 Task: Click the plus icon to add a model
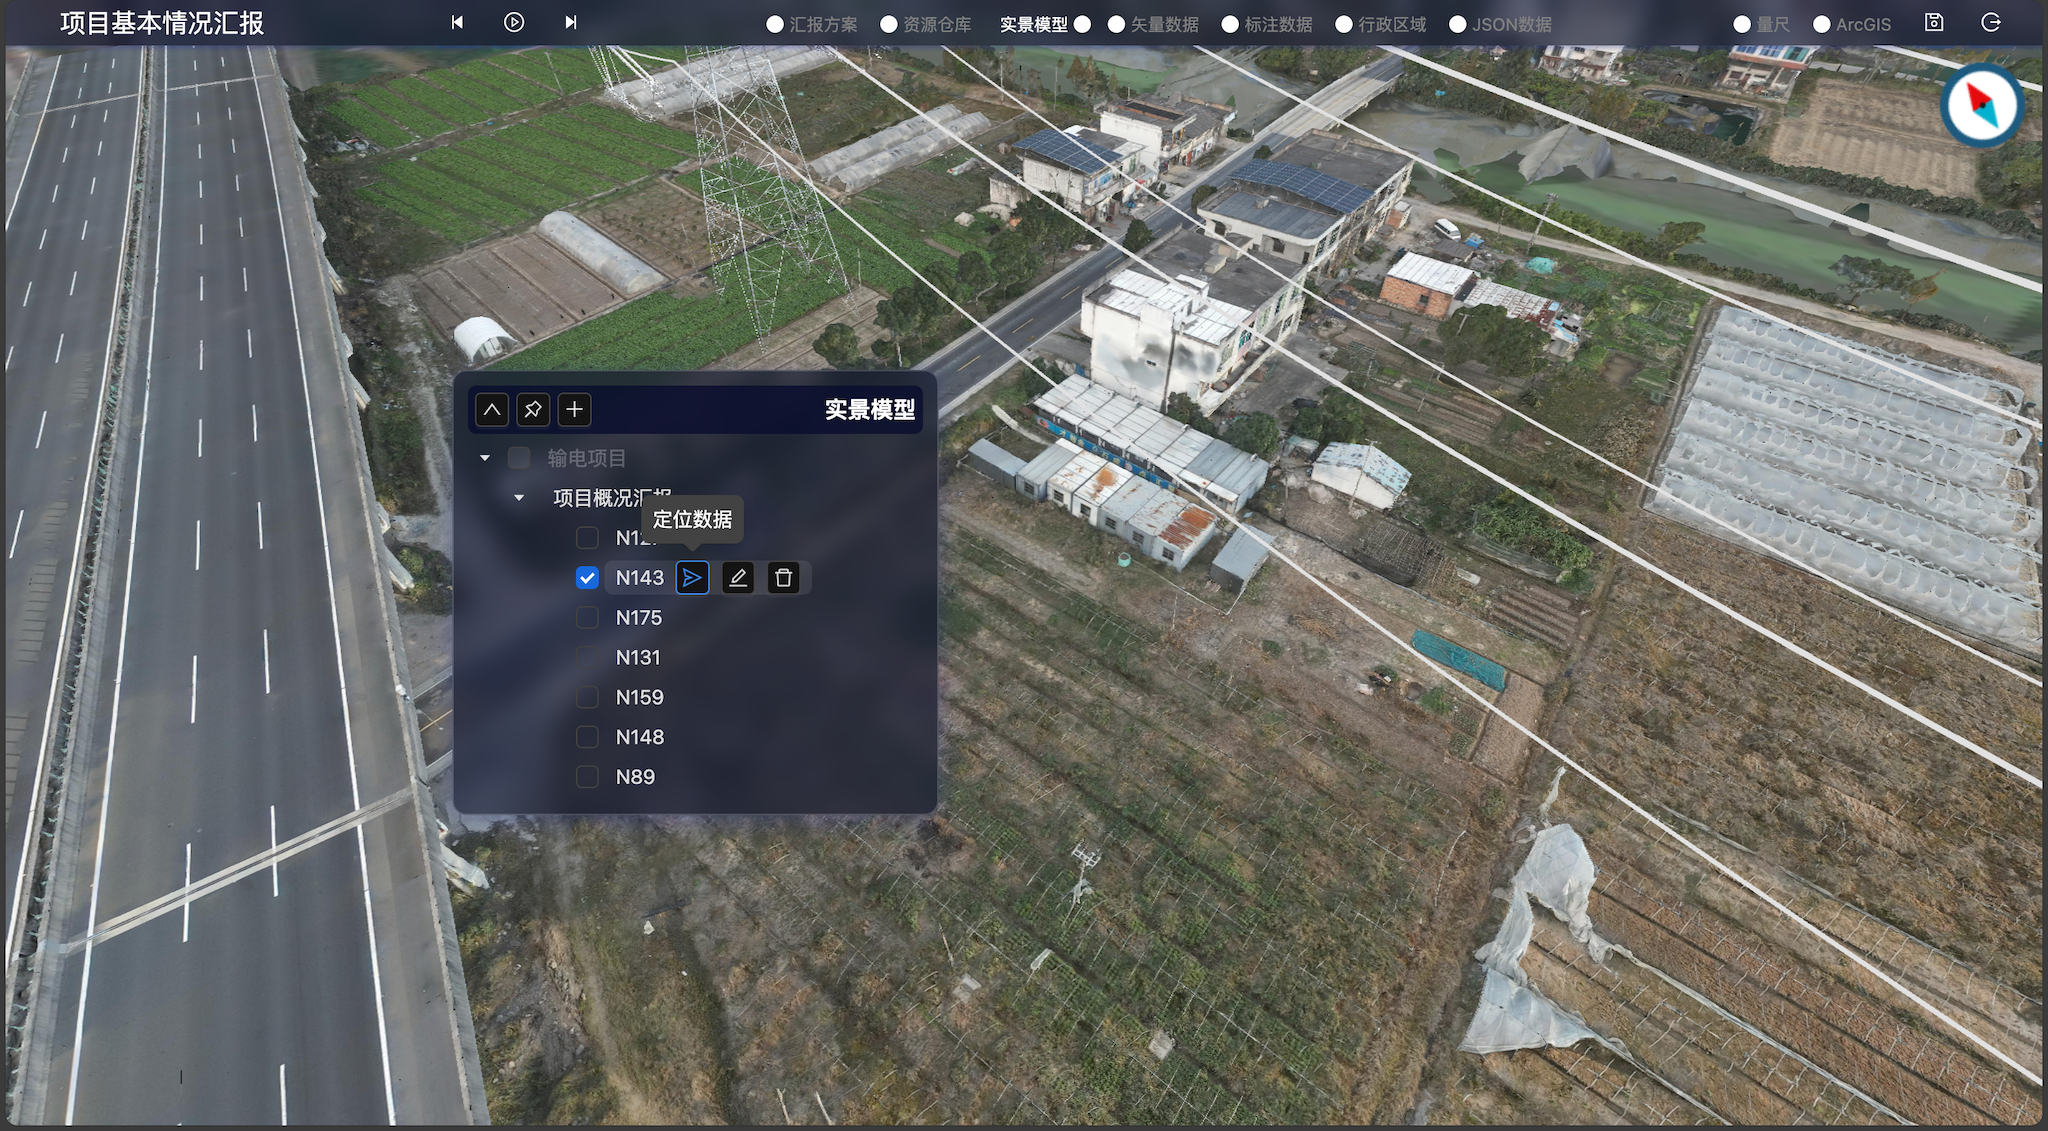(574, 409)
